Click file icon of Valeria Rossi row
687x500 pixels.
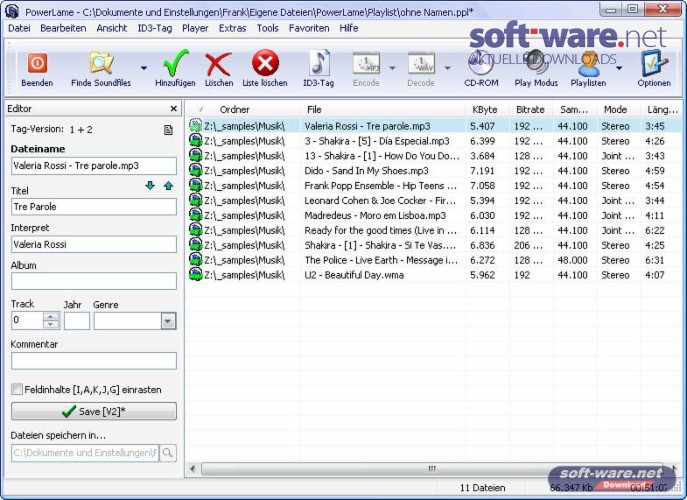coord(195,126)
